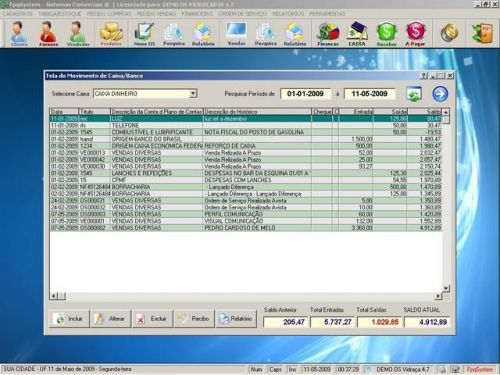
Task: Click the Relatório button at dialog bottom
Action: pyautogui.click(x=236, y=319)
